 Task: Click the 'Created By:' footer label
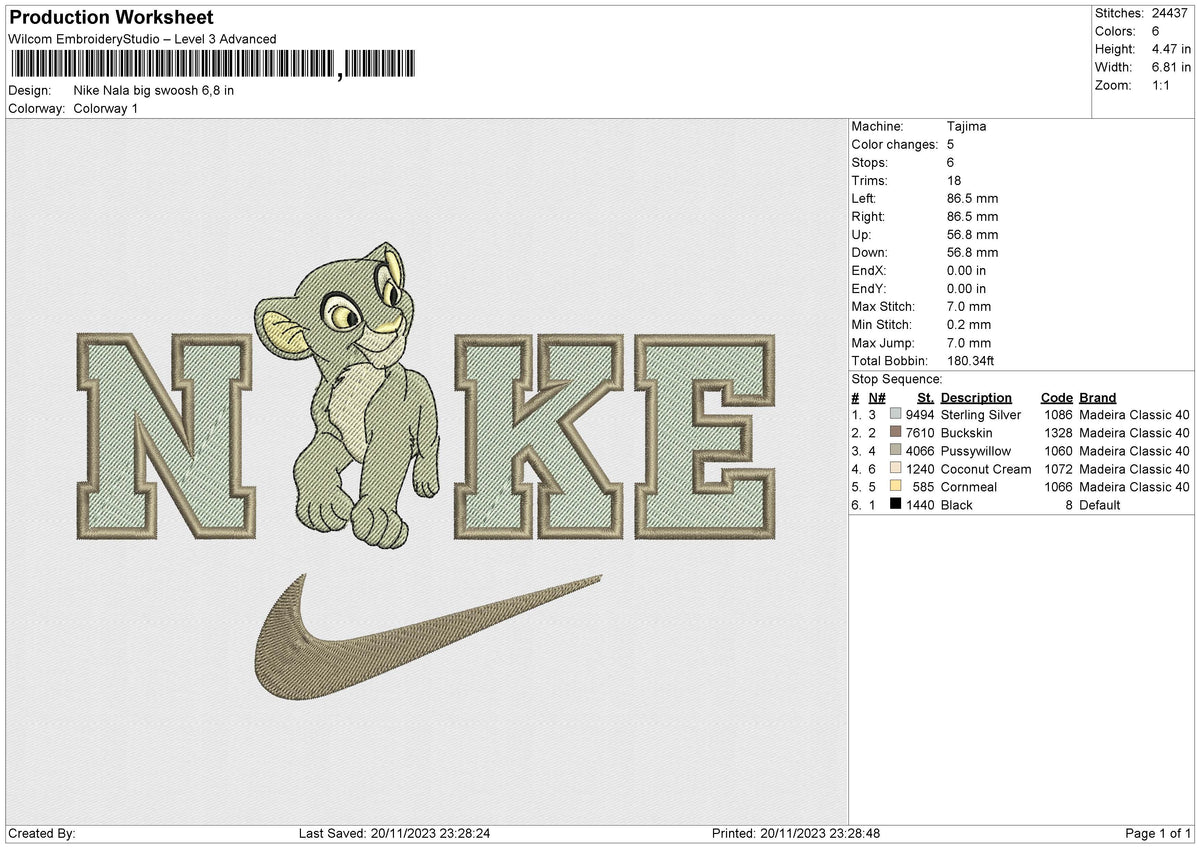coord(42,833)
